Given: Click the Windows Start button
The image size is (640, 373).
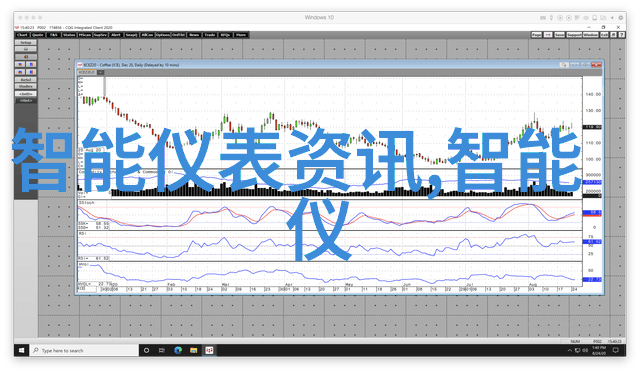Looking at the screenshot, I should (22, 350).
